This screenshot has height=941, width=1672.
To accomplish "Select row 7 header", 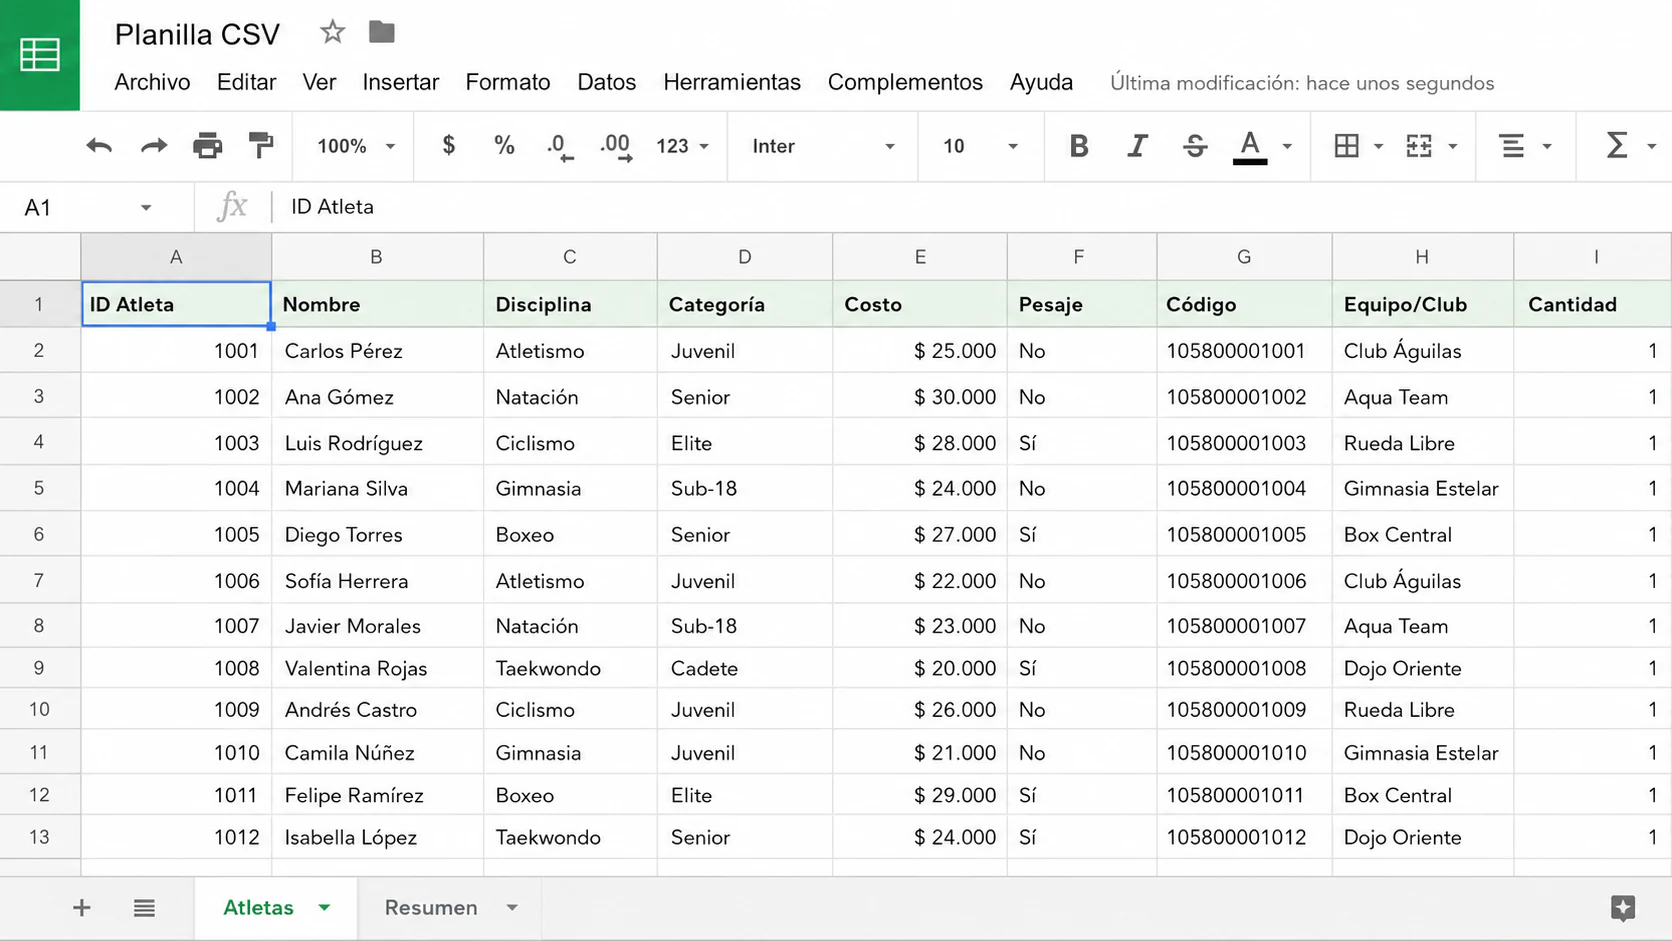I will 39,580.
